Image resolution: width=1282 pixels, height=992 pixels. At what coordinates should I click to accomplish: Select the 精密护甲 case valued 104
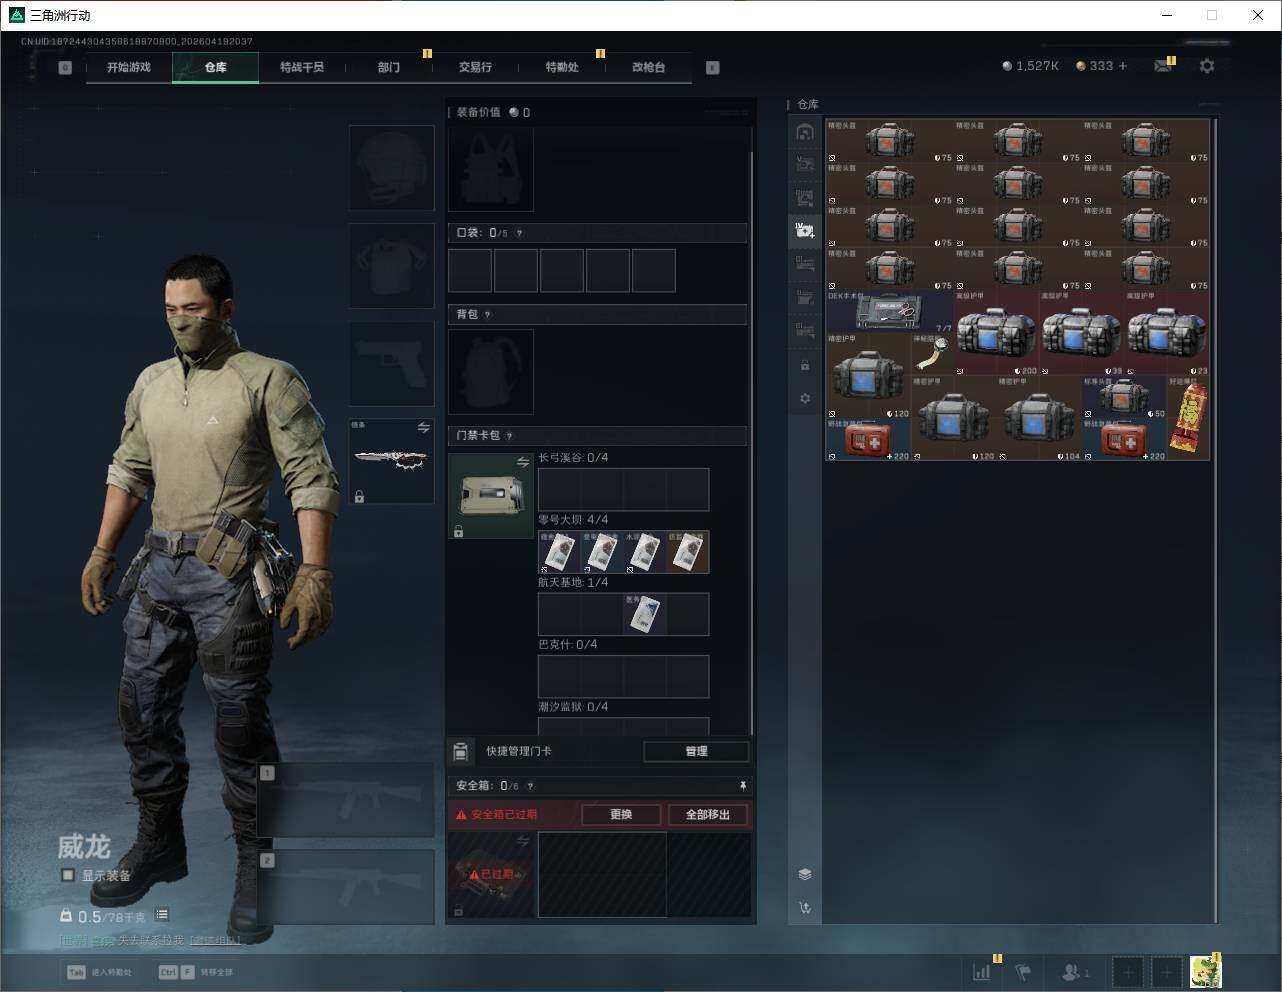1040,418
